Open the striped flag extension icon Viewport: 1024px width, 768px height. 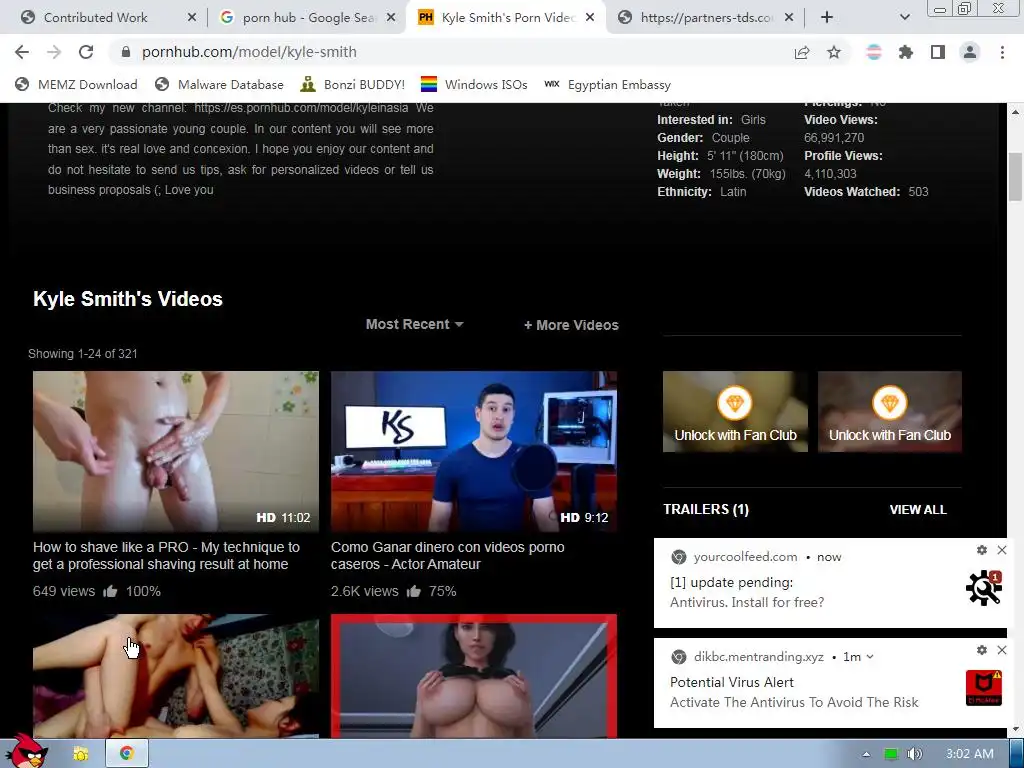click(x=874, y=52)
